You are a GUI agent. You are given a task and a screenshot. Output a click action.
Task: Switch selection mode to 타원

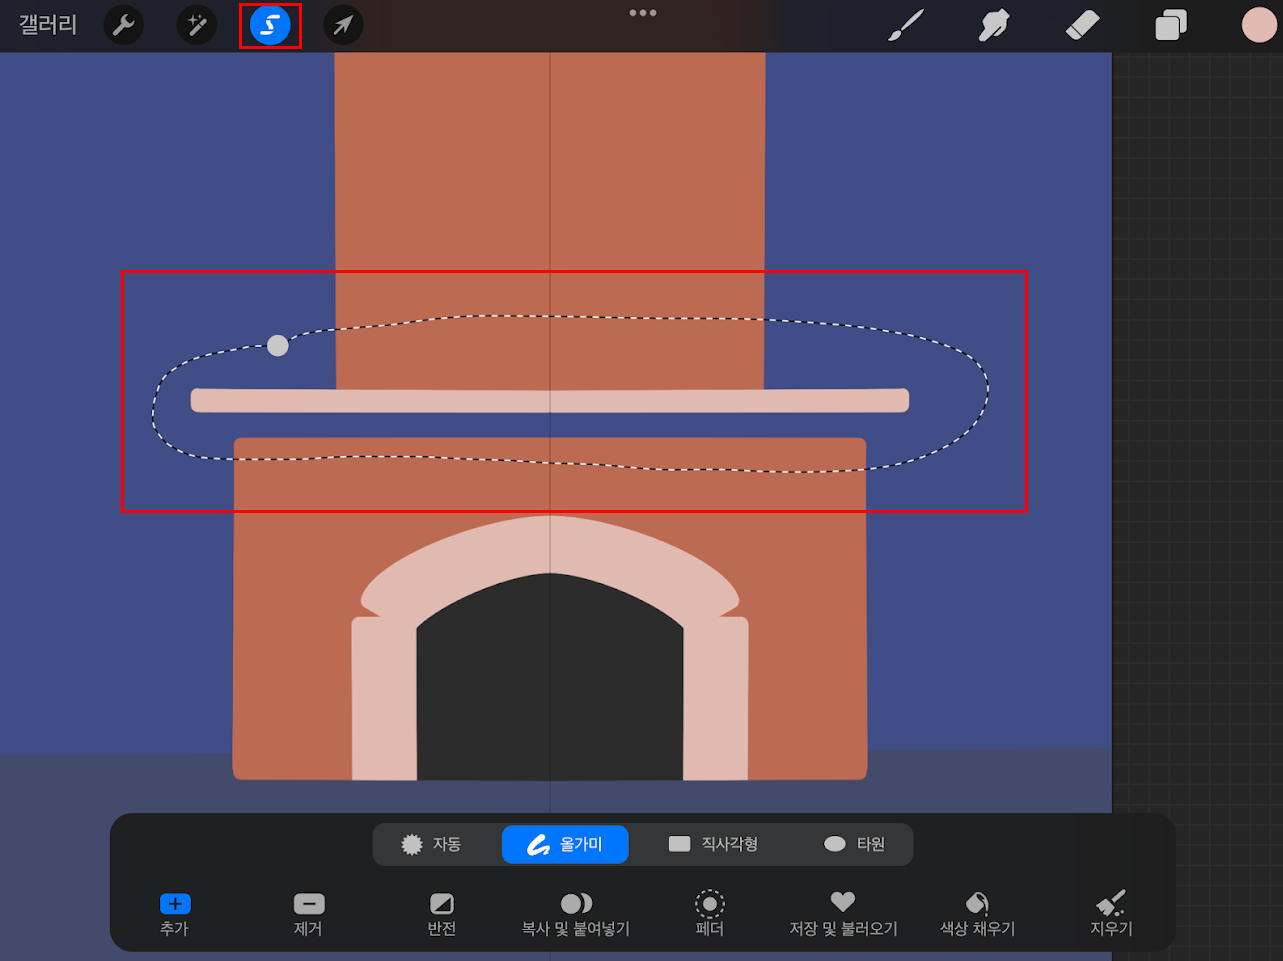(x=854, y=844)
